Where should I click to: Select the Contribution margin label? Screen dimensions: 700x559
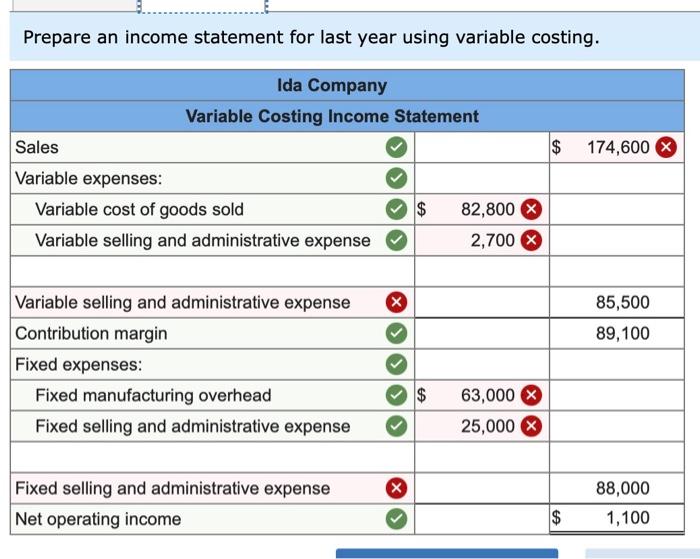tap(91, 334)
